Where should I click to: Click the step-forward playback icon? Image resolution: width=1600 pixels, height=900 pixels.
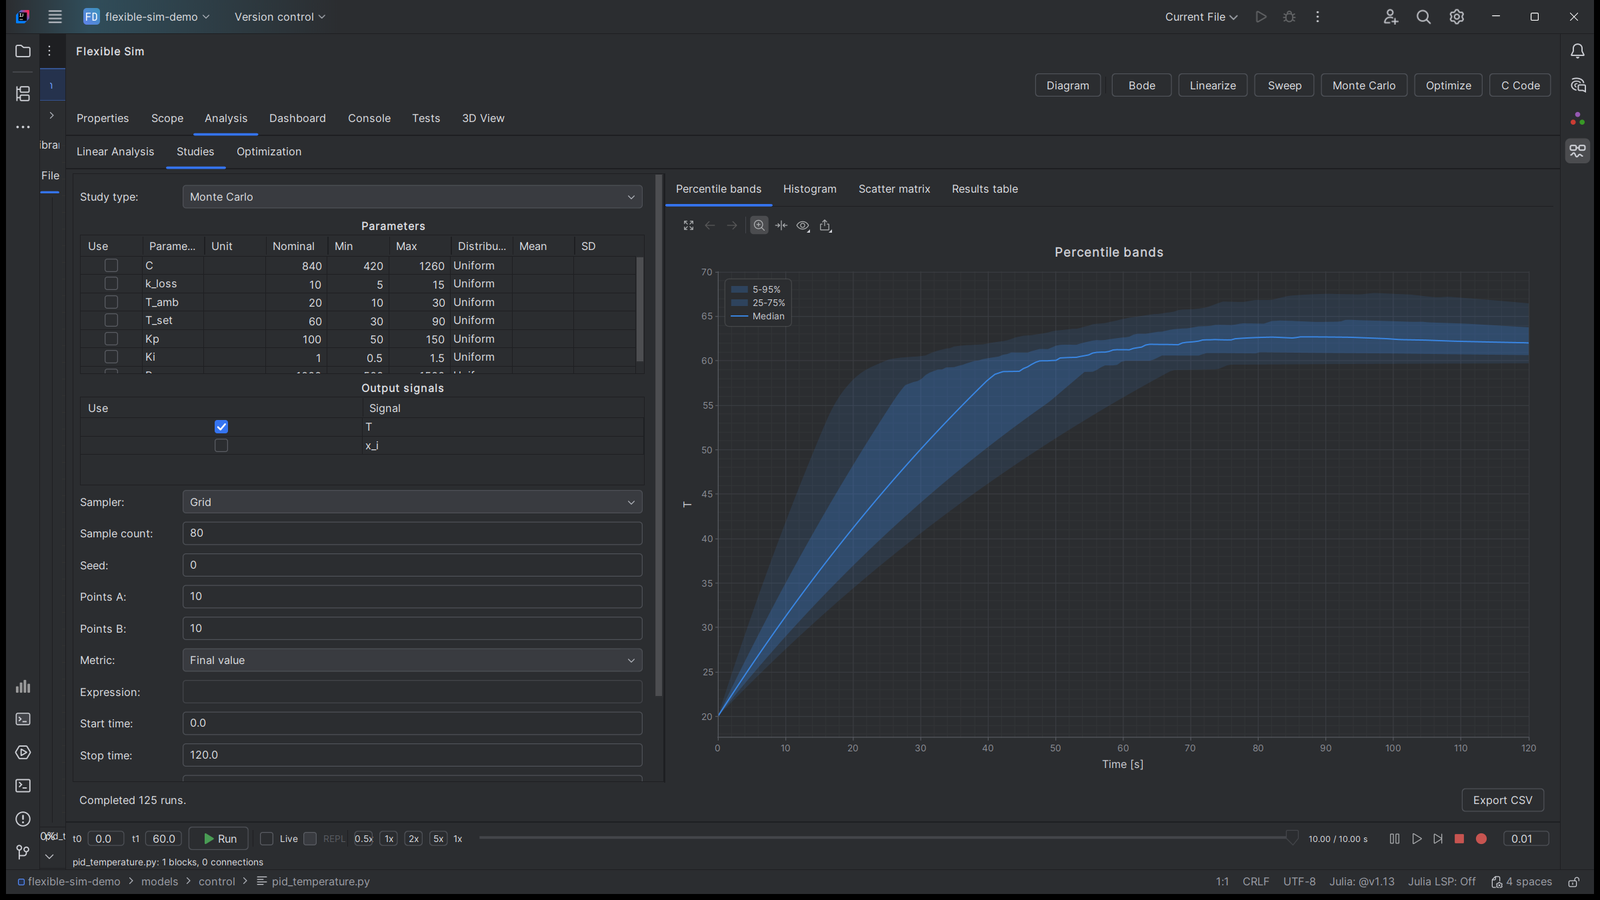click(x=1438, y=839)
